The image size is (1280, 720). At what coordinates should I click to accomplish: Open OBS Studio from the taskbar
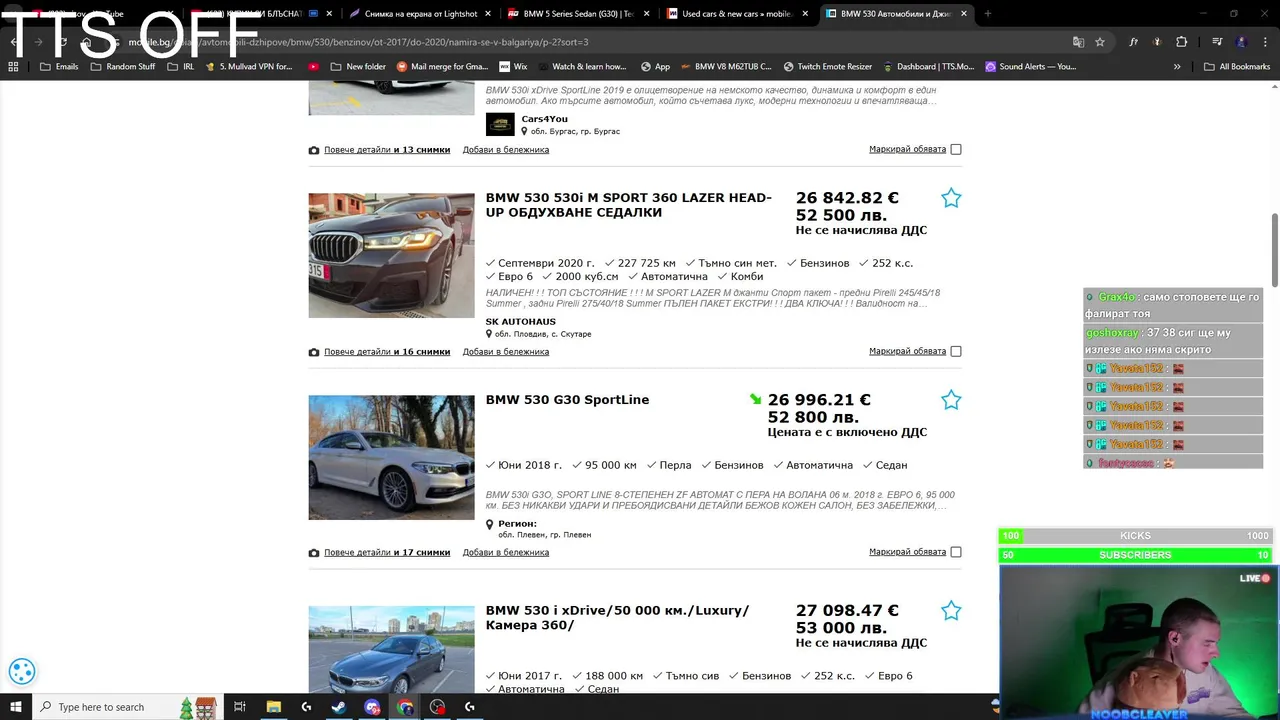[x=437, y=707]
